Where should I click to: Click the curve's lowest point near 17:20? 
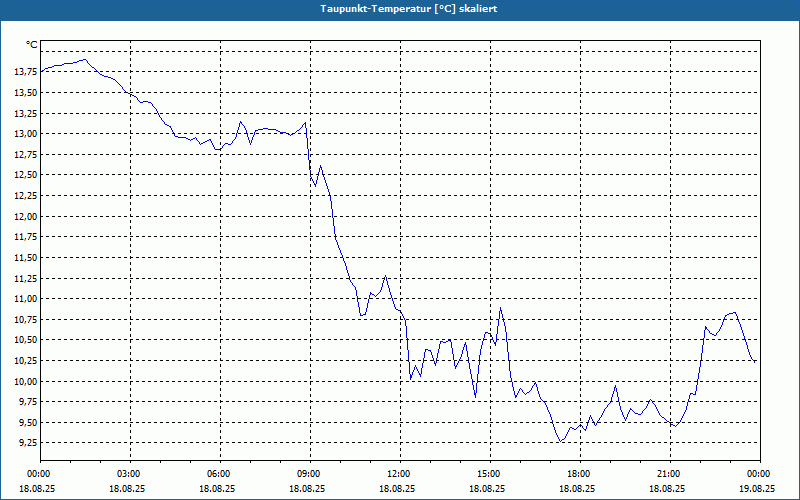click(560, 441)
